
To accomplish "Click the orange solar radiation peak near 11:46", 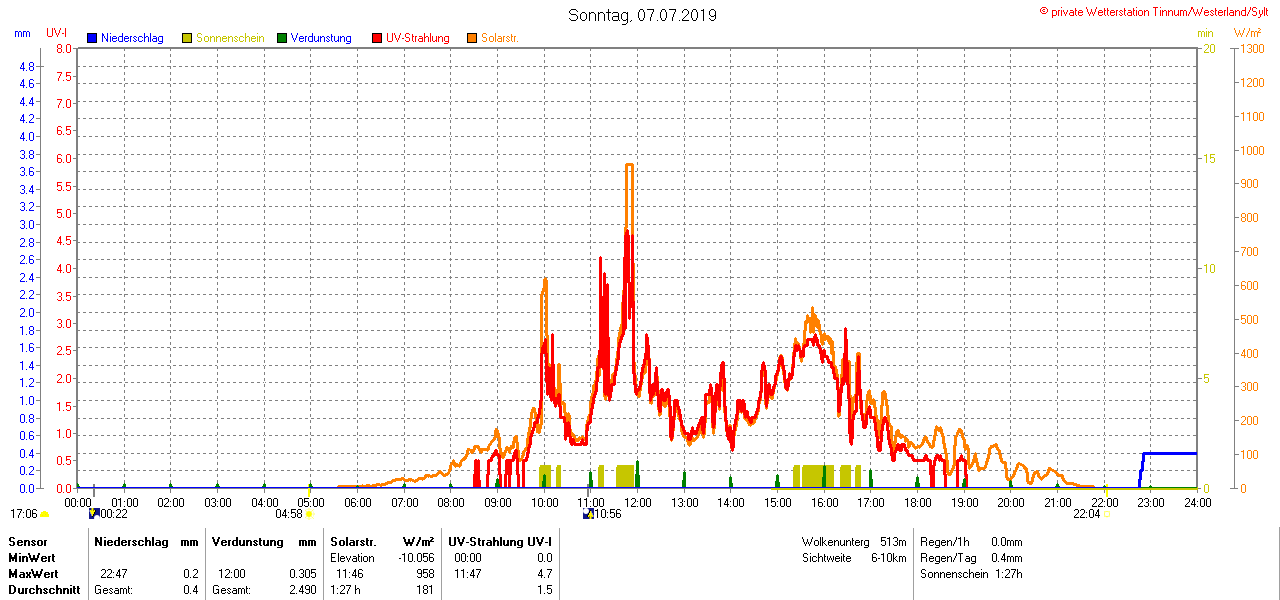I will coord(629,165).
